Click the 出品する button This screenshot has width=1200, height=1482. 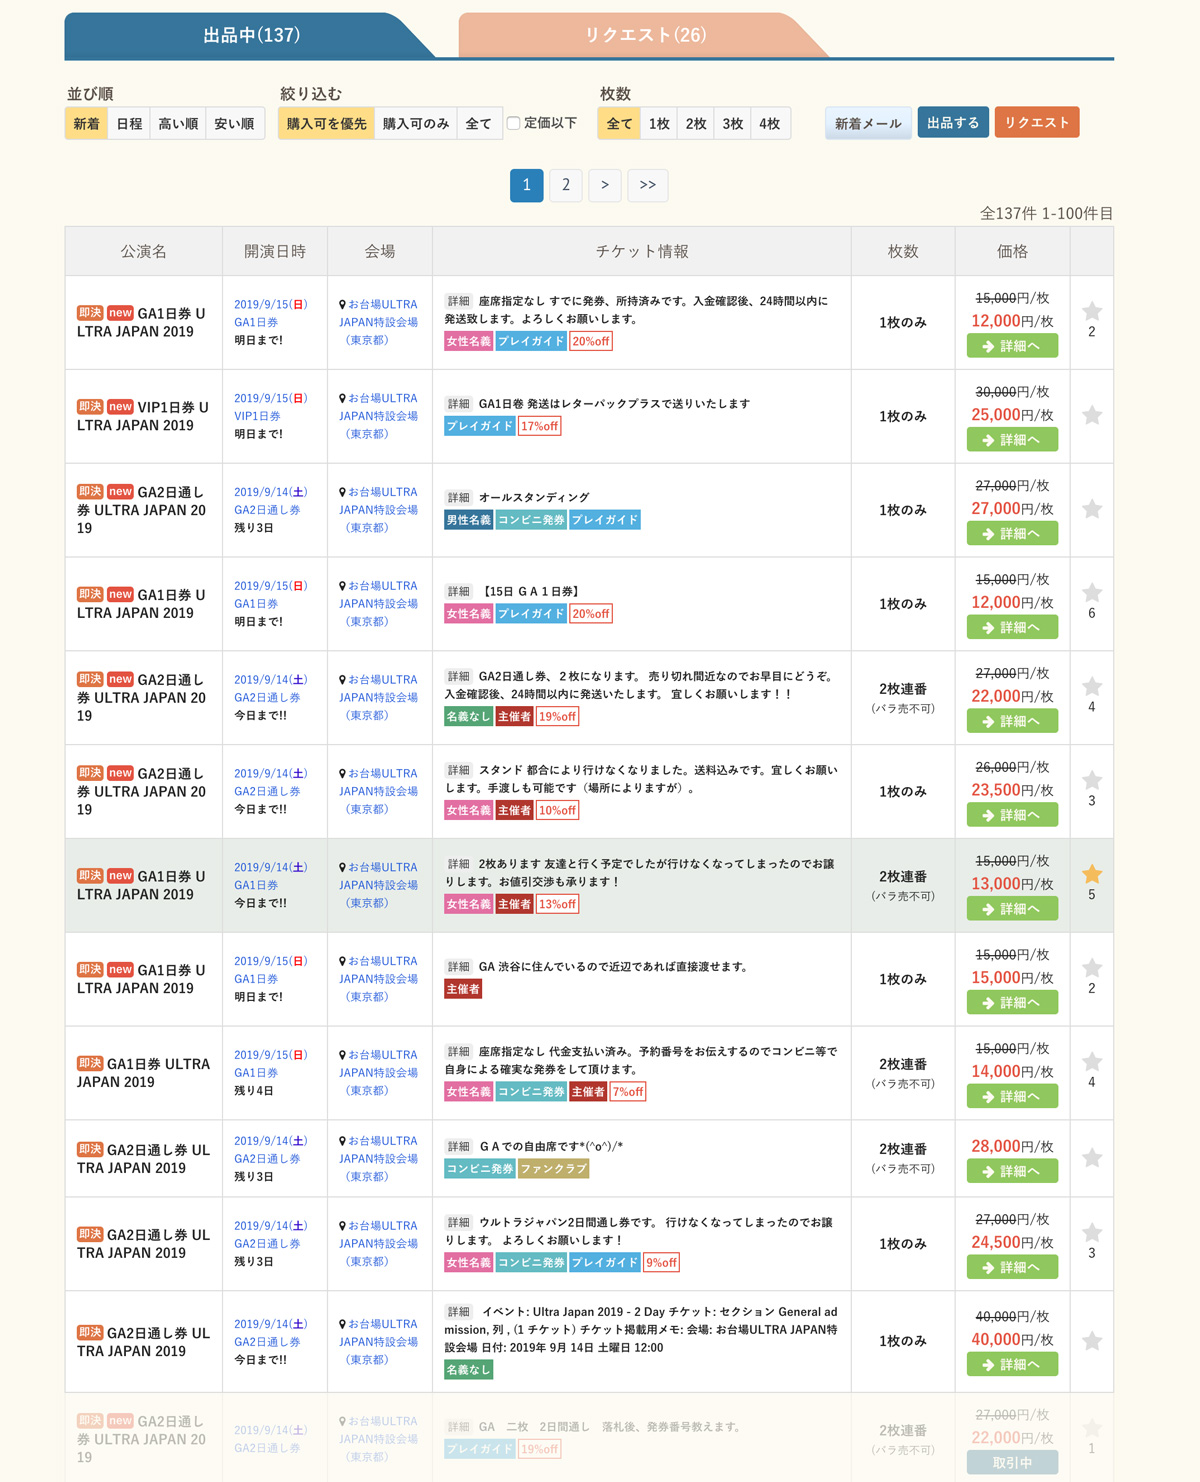[953, 122]
